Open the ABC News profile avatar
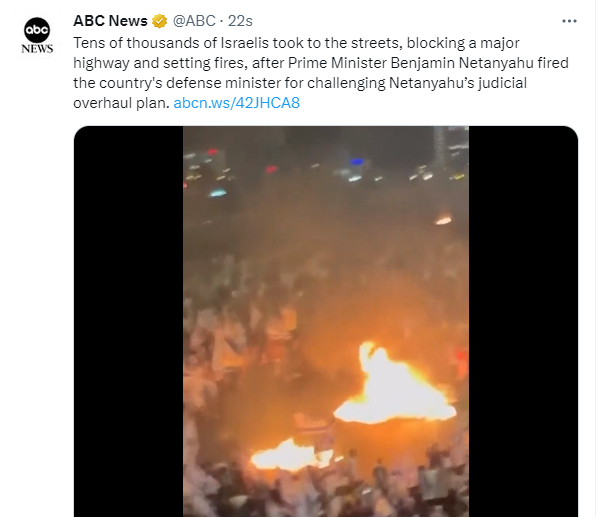 point(37,35)
